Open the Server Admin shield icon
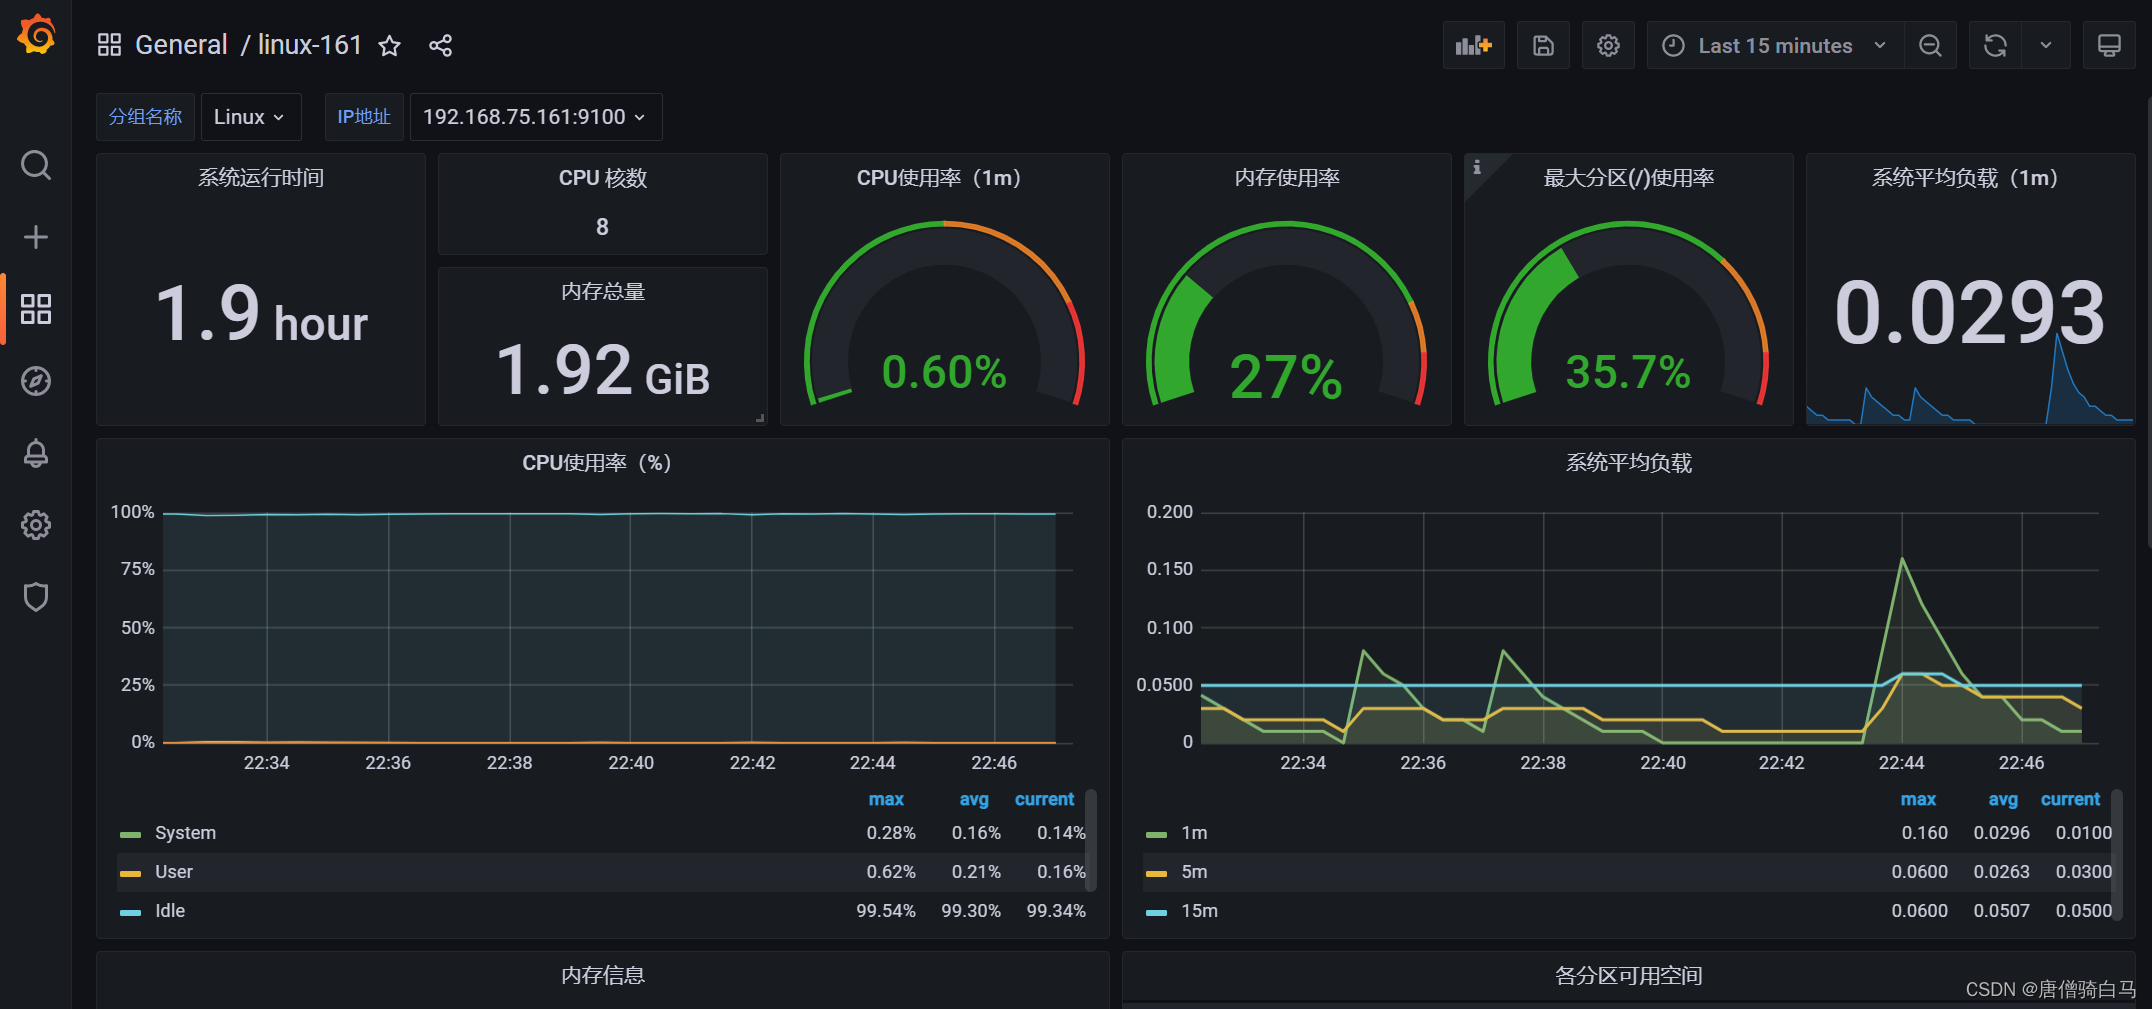 pyautogui.click(x=36, y=597)
